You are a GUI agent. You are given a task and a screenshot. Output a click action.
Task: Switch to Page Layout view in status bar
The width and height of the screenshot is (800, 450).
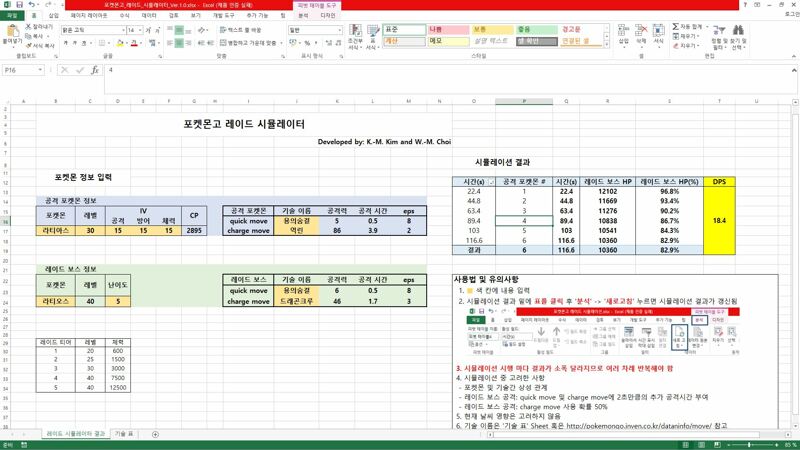702,445
